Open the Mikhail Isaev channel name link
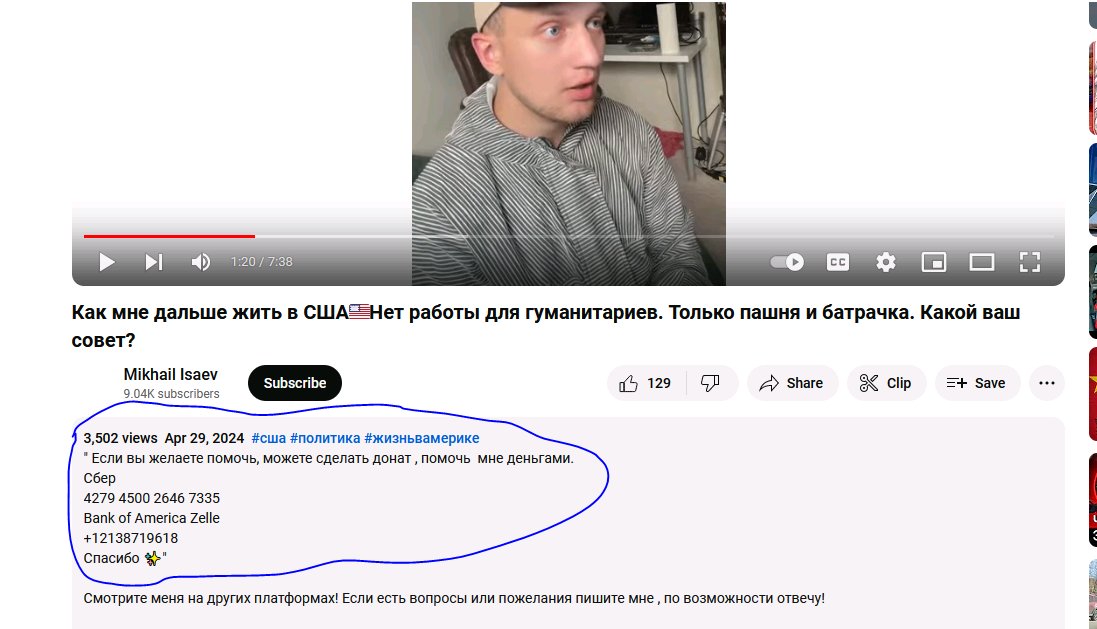This screenshot has height=629, width=1097. pos(171,374)
